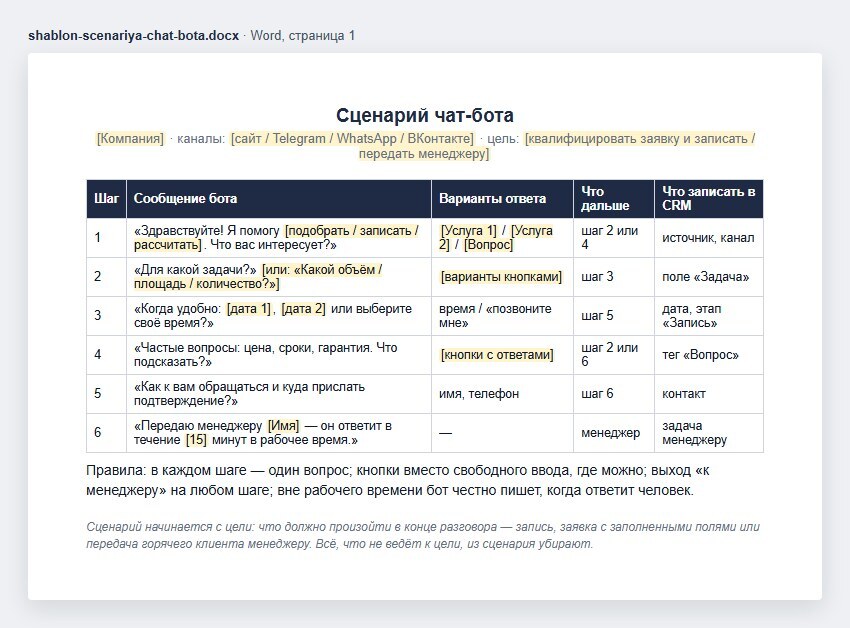The height and width of the screenshot is (628, 850).
Task: Click the cell 'шаг 2 или 4'
Action: point(614,238)
